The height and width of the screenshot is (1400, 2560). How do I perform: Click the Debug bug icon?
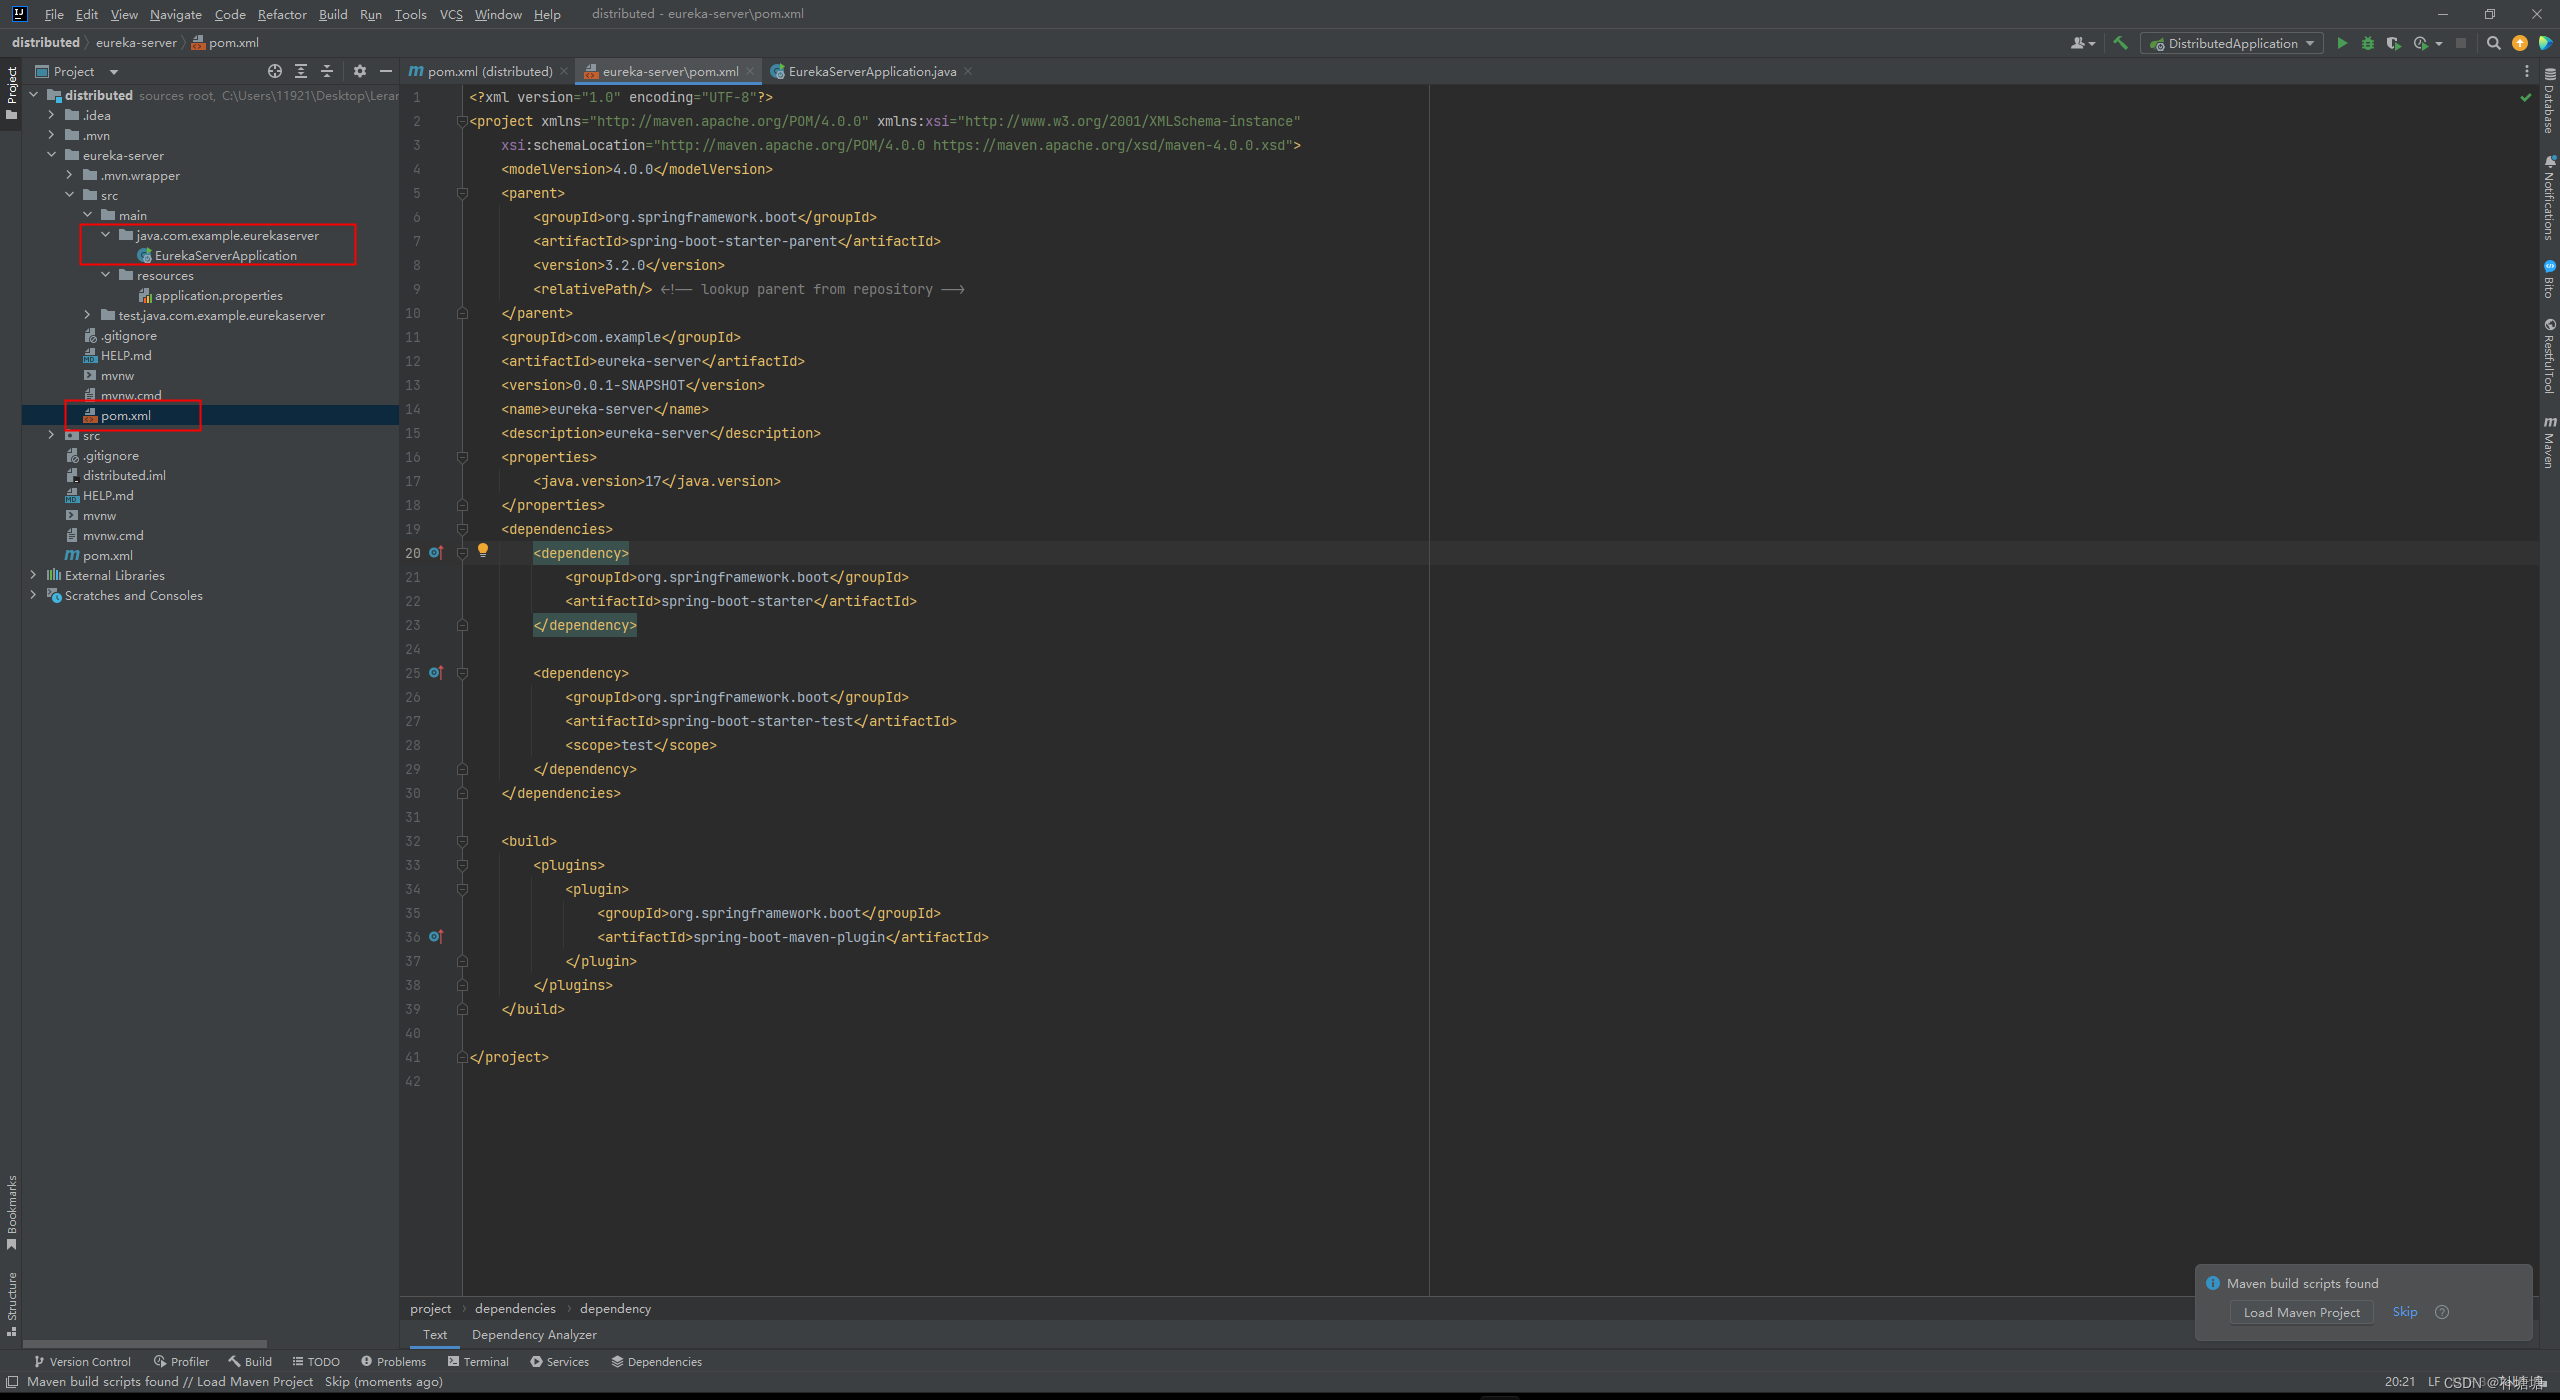pyautogui.click(x=2367, y=43)
